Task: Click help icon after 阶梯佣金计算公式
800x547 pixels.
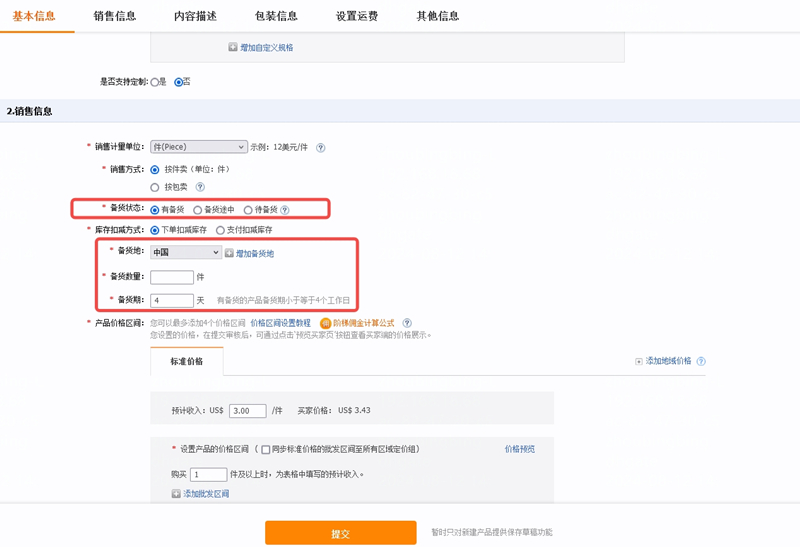Action: point(404,323)
